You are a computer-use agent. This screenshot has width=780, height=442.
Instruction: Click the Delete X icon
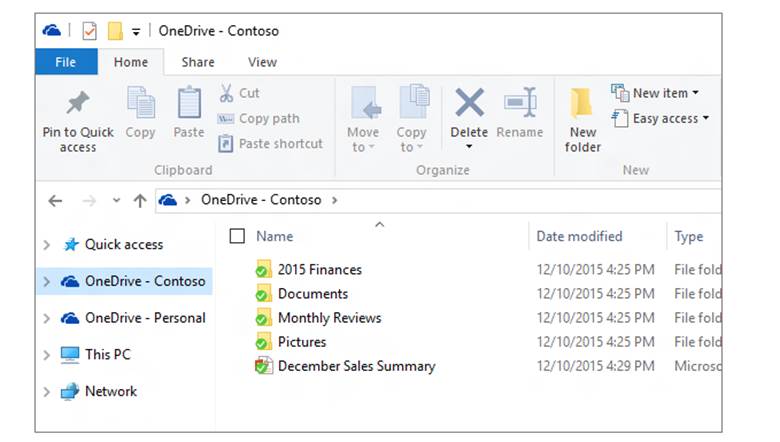469,103
